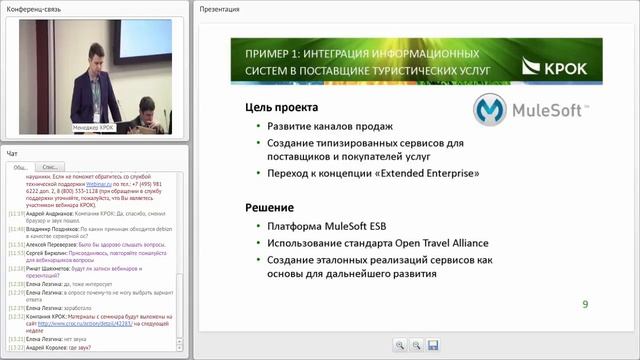Click the 'Open Travel Alliance' bullet
The image size is (640, 360).
tap(378, 243)
